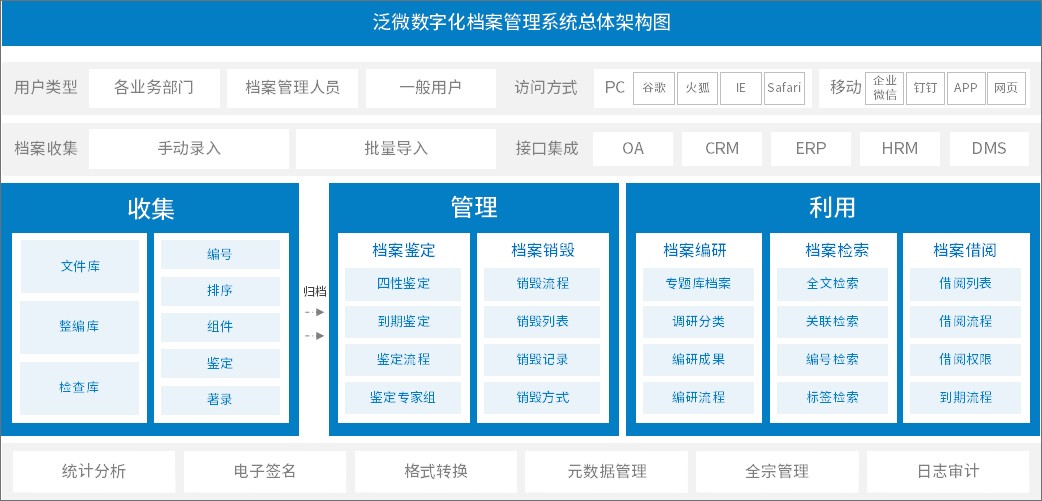Select the 元数据管理 bottom box
This screenshot has width=1042, height=501.
coord(607,472)
